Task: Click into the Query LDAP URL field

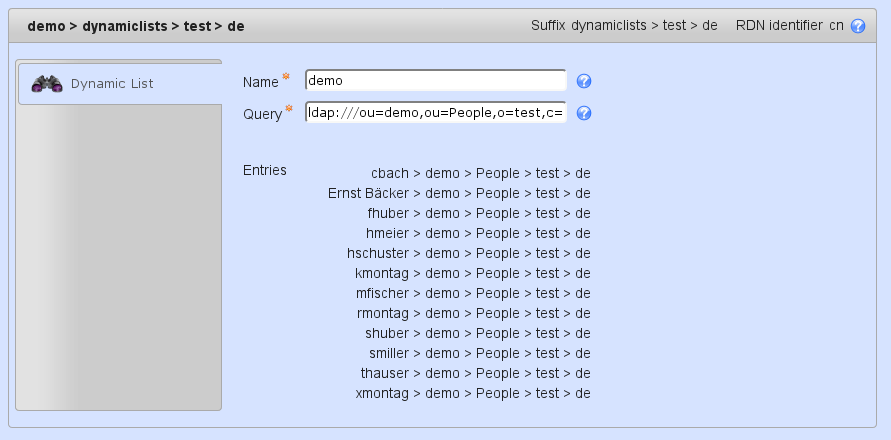Action: click(435, 113)
